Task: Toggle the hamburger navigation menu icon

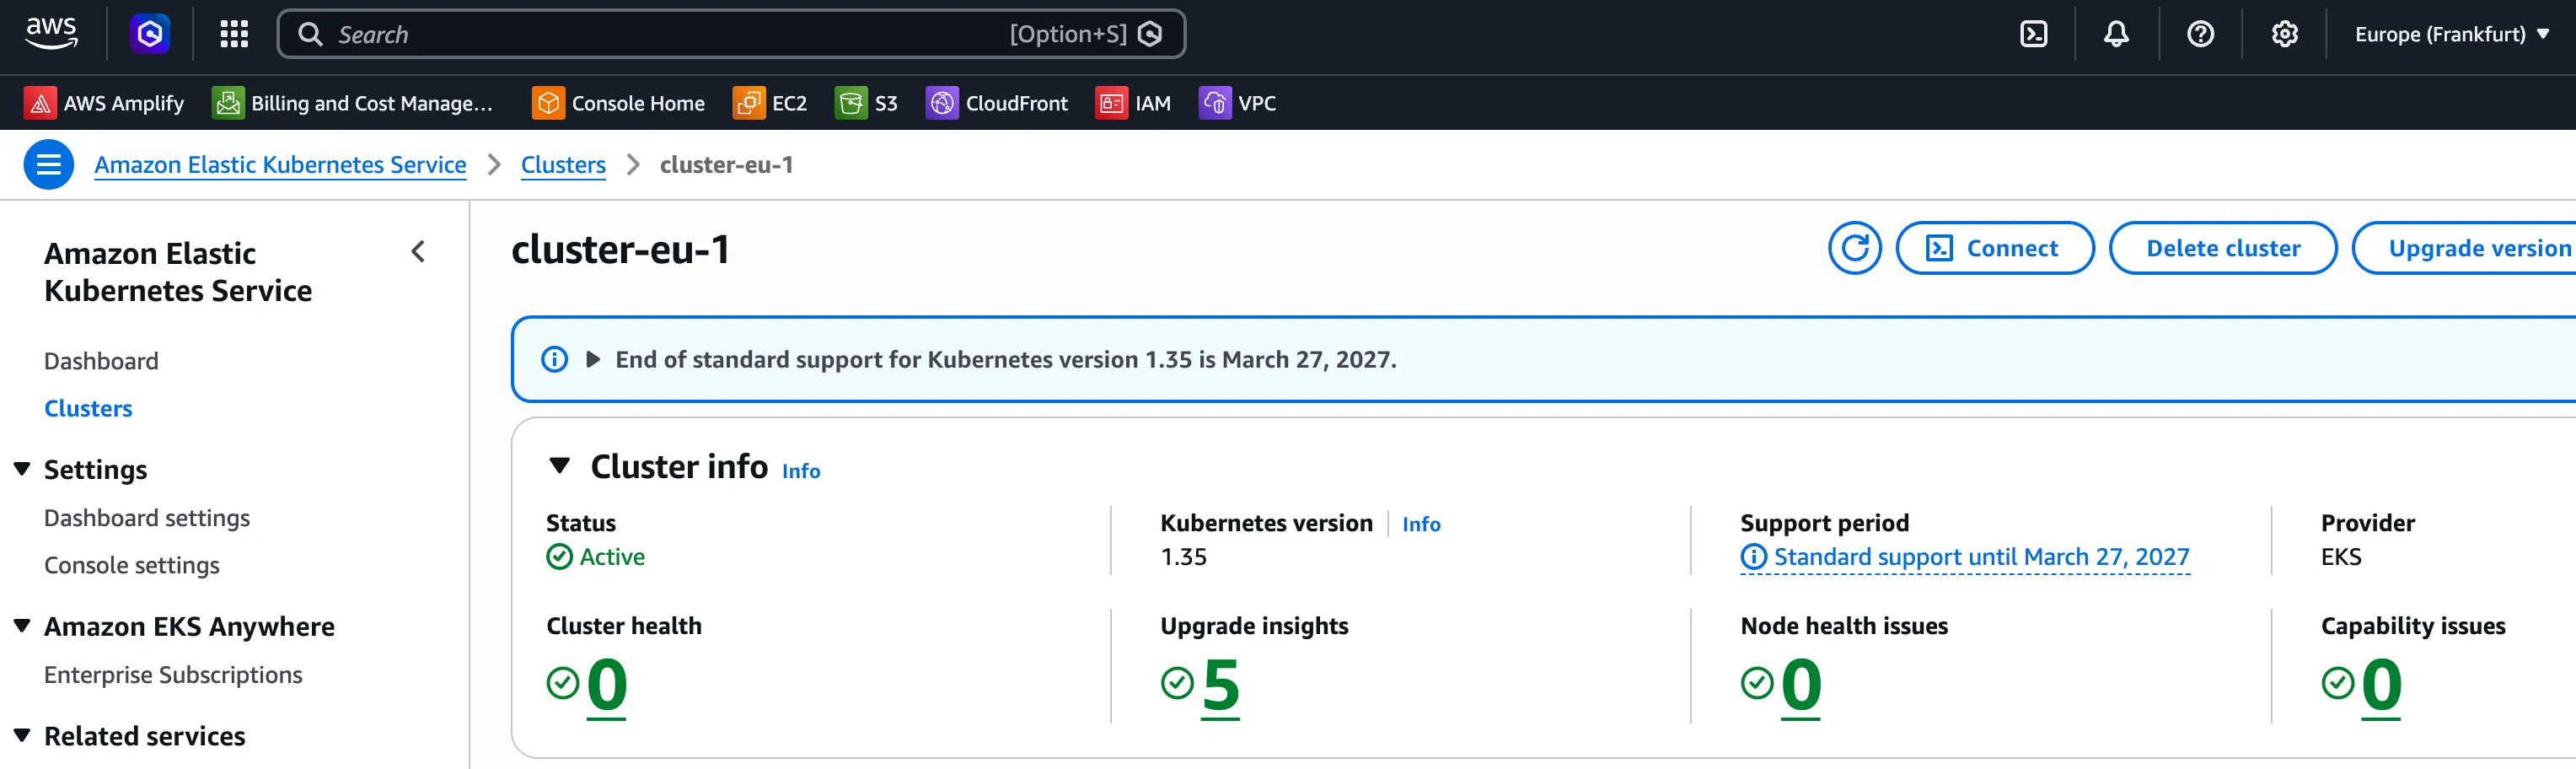Action: coord(48,165)
